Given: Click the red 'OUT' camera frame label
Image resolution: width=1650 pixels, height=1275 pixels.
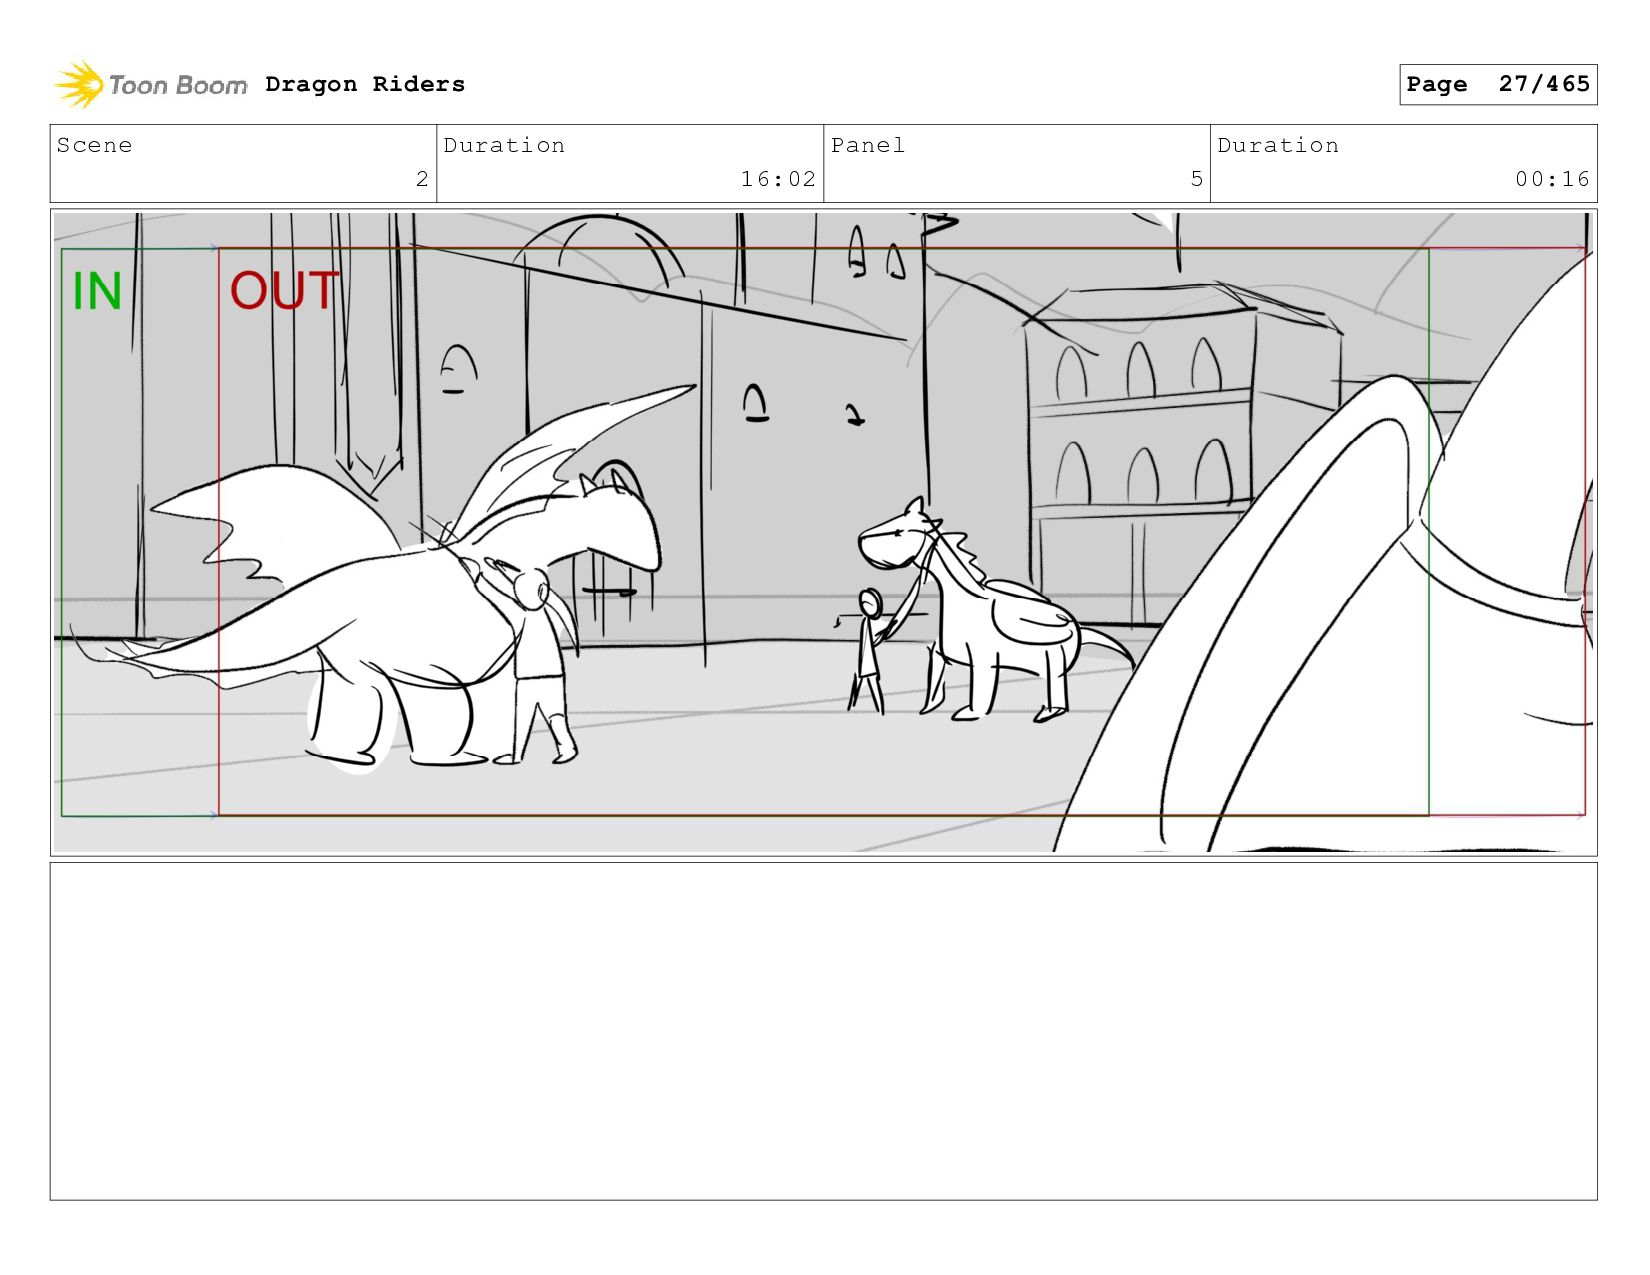Looking at the screenshot, I should (284, 291).
